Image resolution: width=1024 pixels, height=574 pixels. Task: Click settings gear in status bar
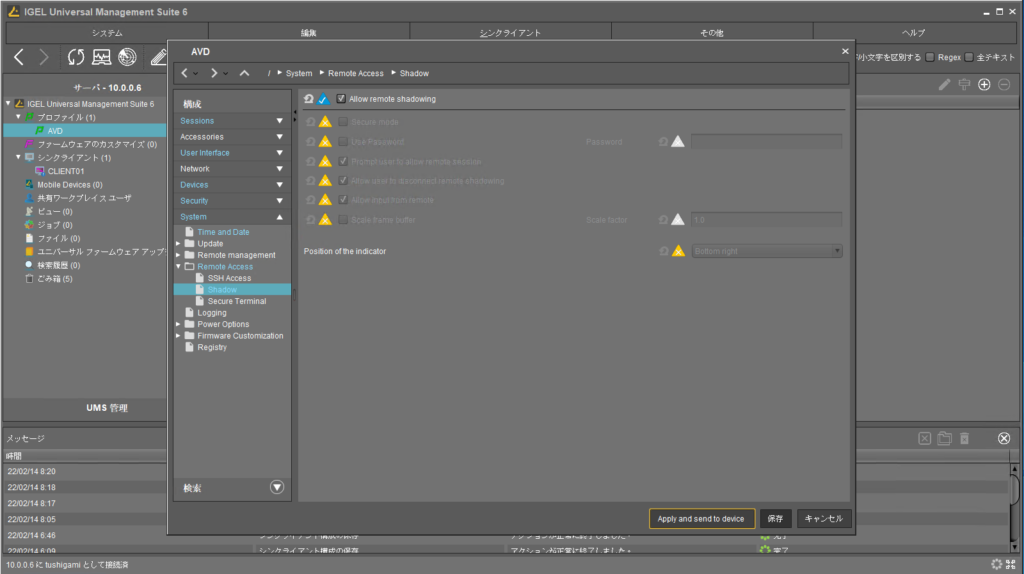coord(997,564)
